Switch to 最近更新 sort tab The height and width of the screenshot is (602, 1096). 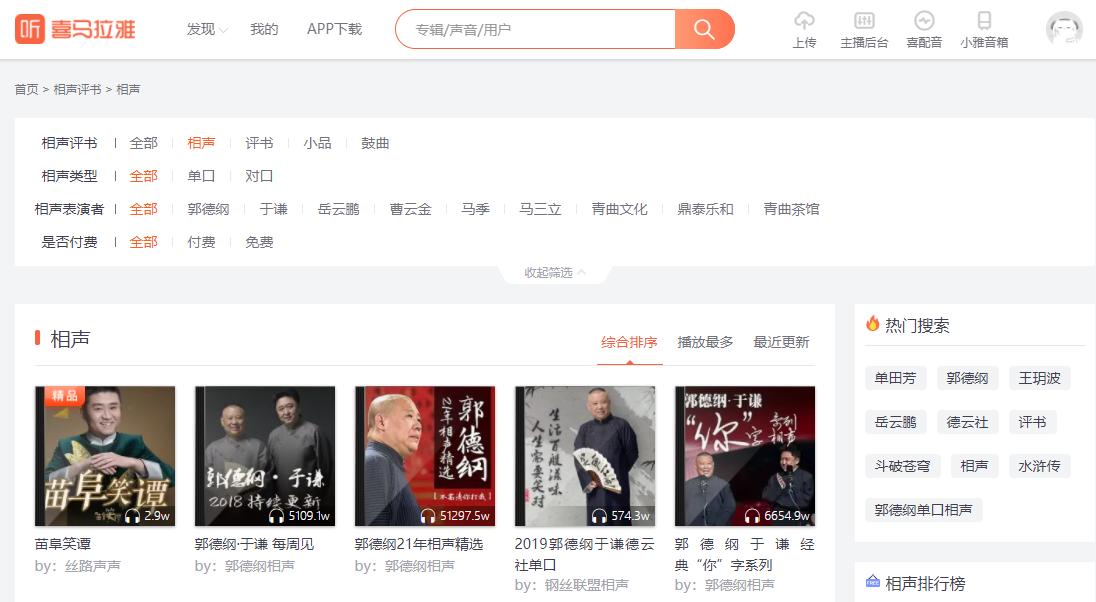[x=781, y=342]
